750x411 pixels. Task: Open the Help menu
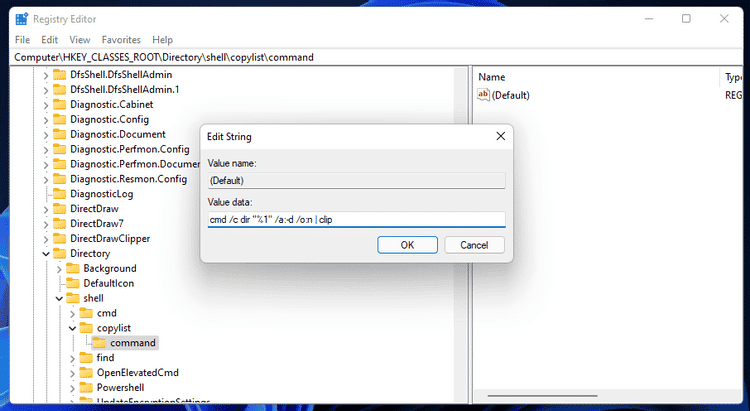tap(162, 40)
